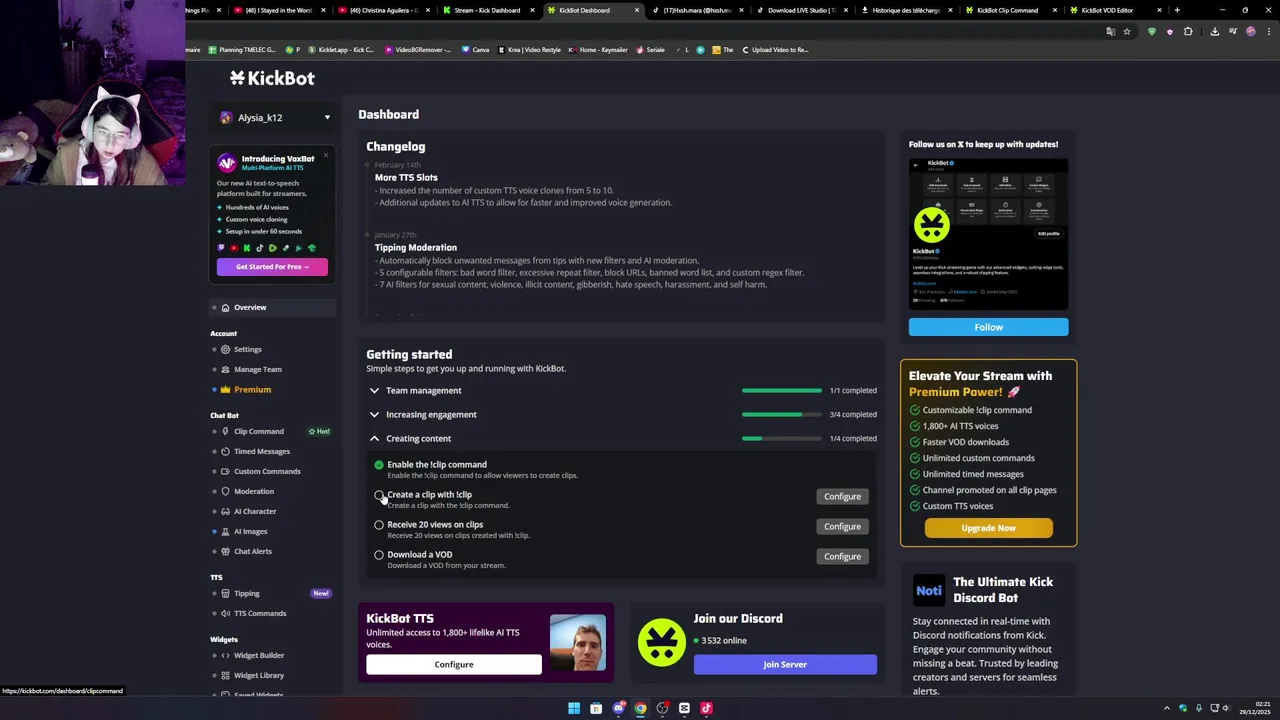Viewport: 1280px width, 720px height.
Task: Click the Clip Command sidebar icon
Action: [225, 431]
